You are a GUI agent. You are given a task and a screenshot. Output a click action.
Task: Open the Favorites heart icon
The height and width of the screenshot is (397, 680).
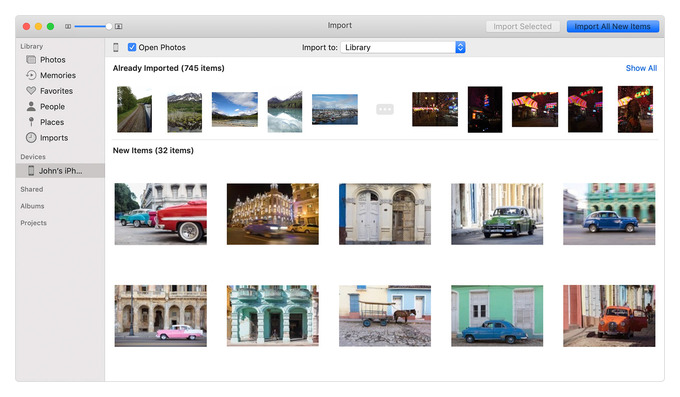[x=31, y=91]
